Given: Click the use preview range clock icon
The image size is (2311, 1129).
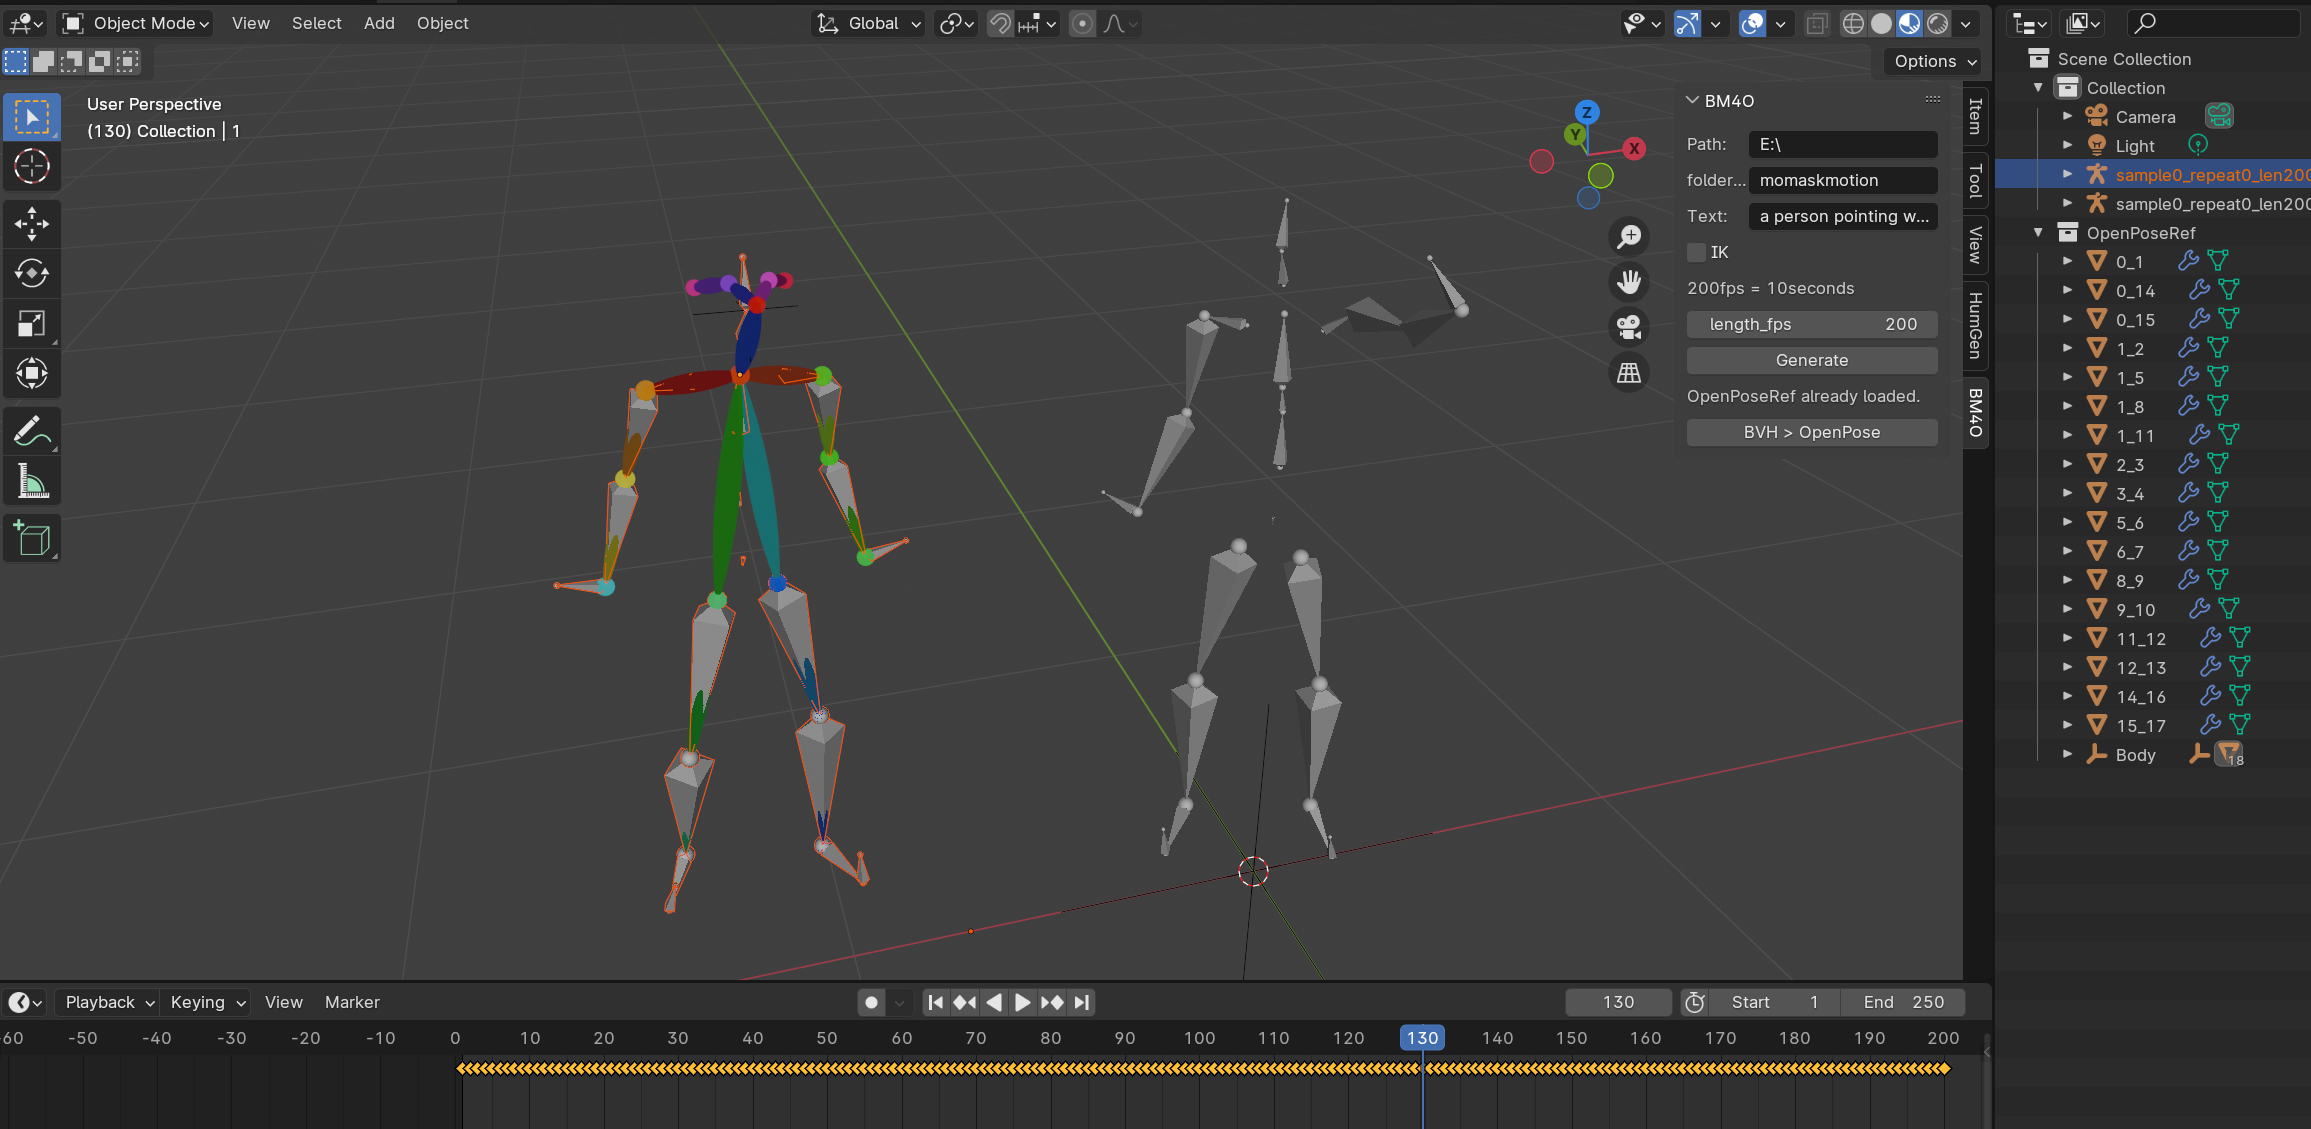Looking at the screenshot, I should tap(1694, 1002).
